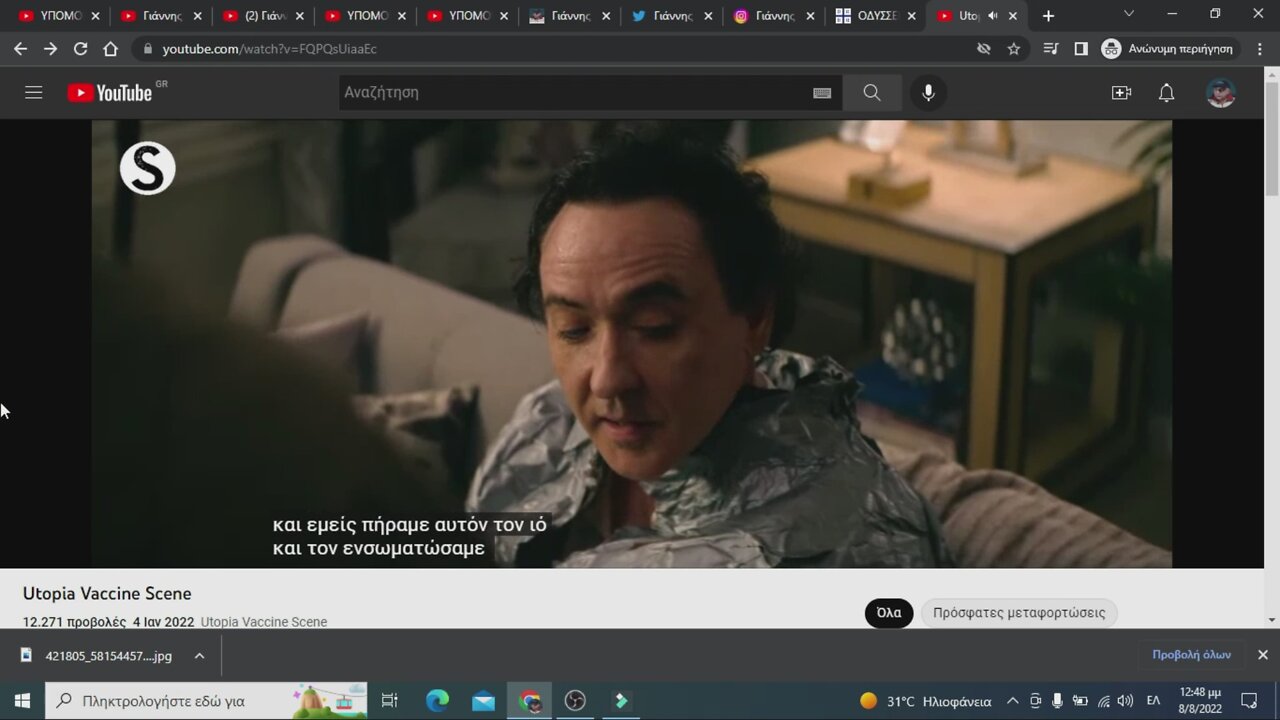Go forward with the browser forward arrow
This screenshot has width=1280, height=720.
pyautogui.click(x=51, y=49)
